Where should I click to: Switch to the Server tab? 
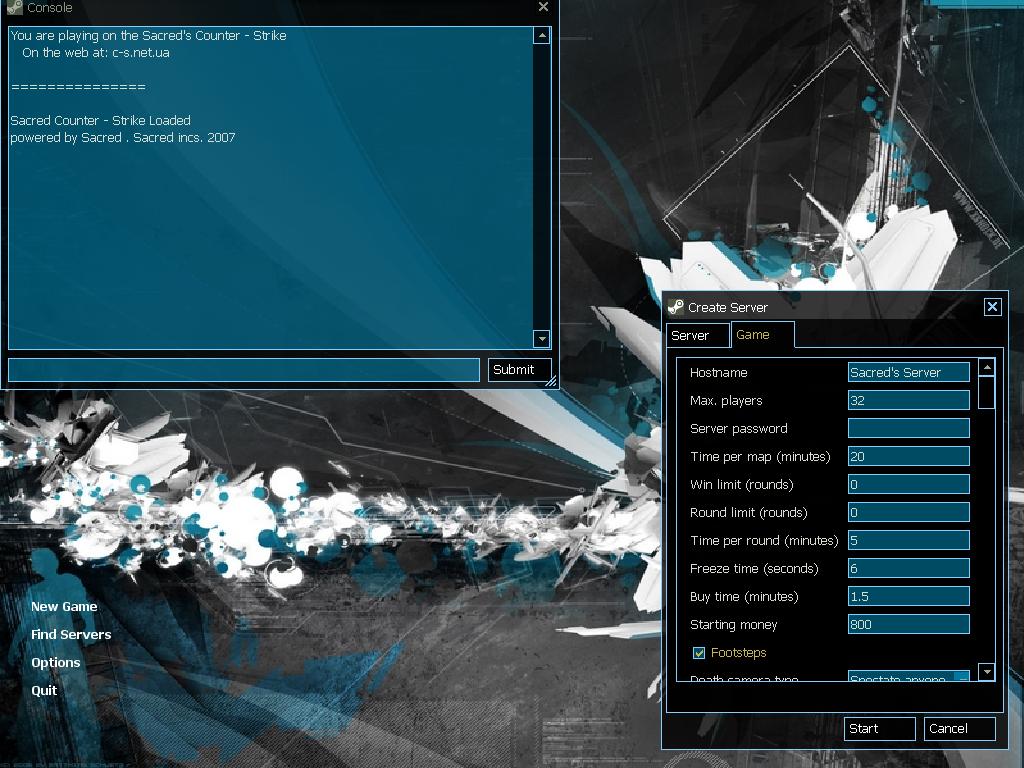(697, 335)
